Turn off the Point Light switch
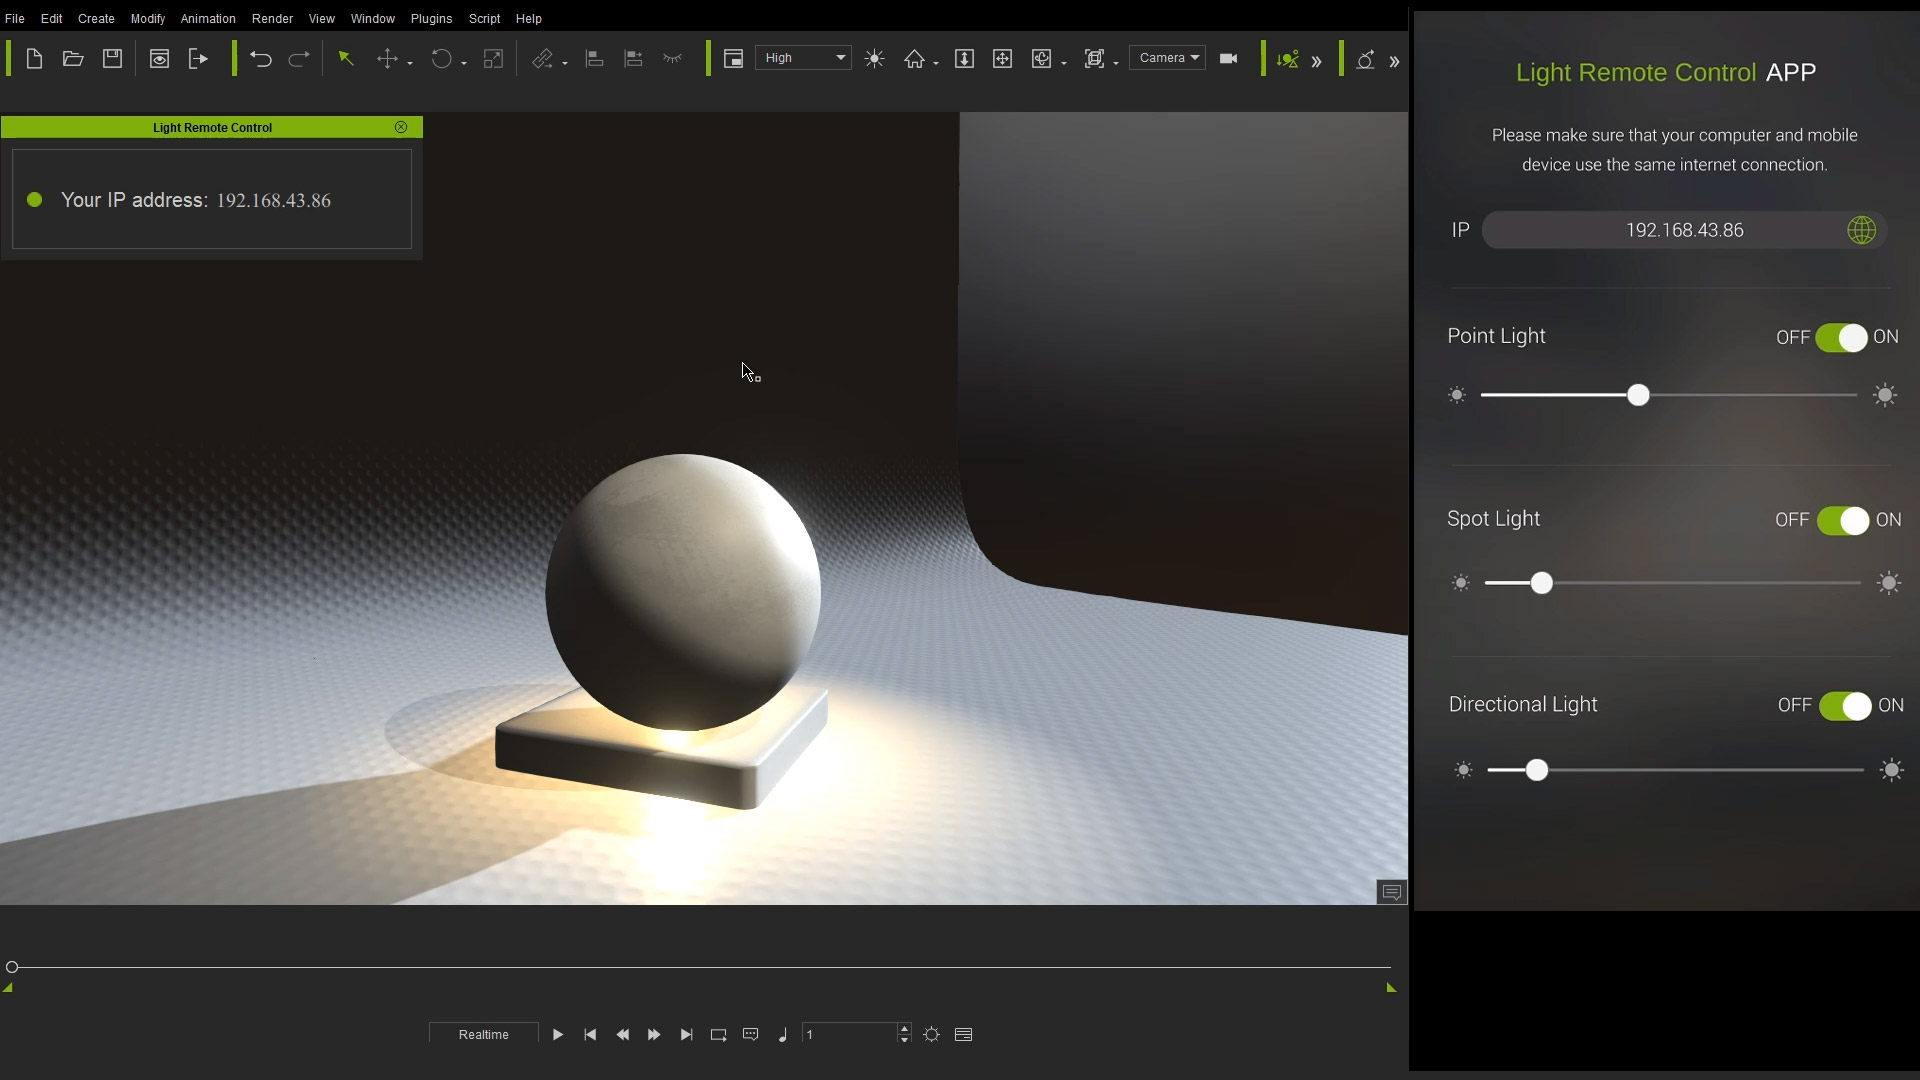 point(1841,338)
